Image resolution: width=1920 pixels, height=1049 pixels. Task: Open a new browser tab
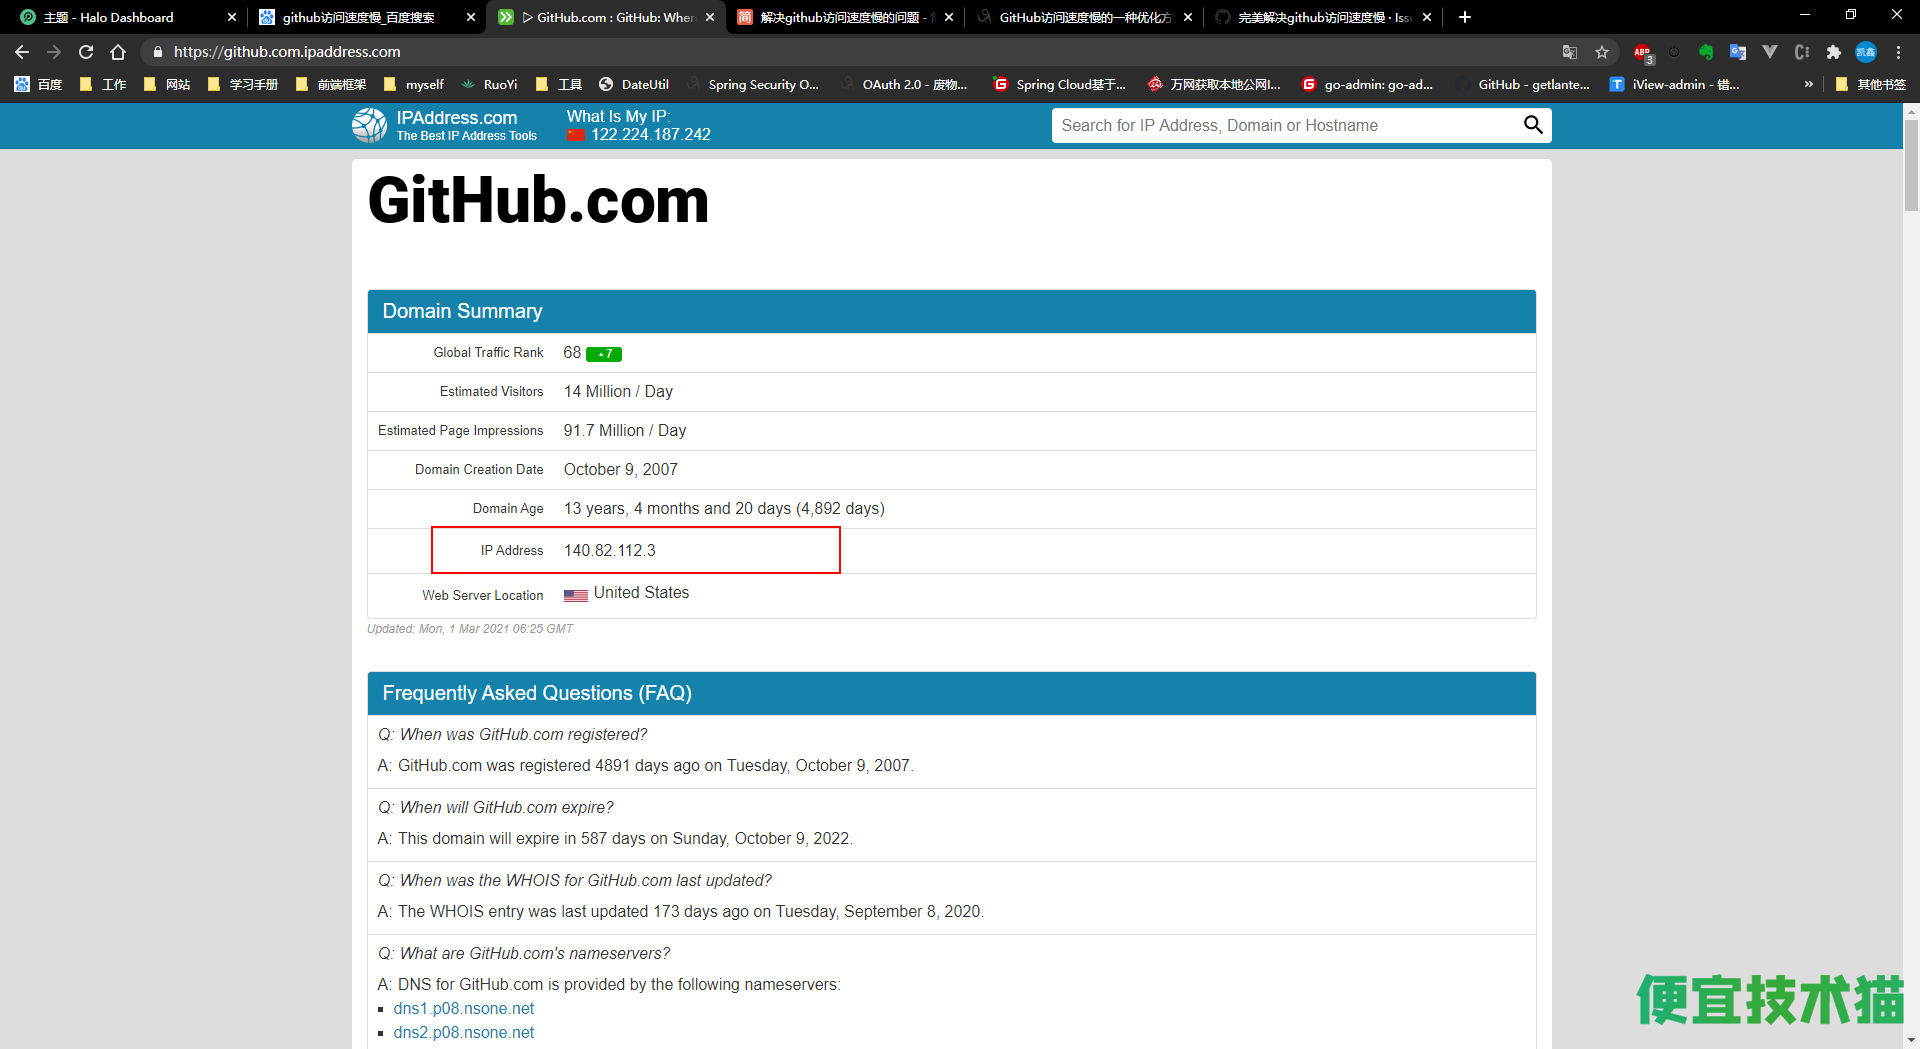1464,17
